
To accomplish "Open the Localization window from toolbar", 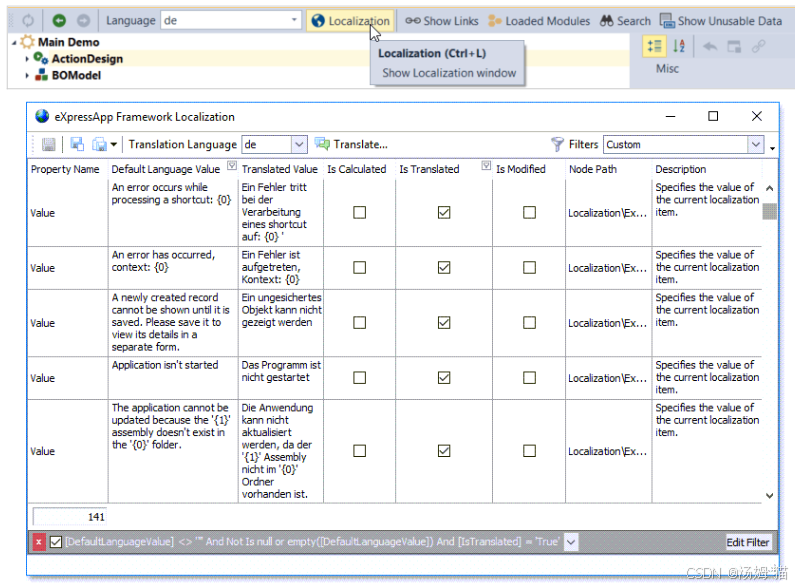I will point(351,21).
